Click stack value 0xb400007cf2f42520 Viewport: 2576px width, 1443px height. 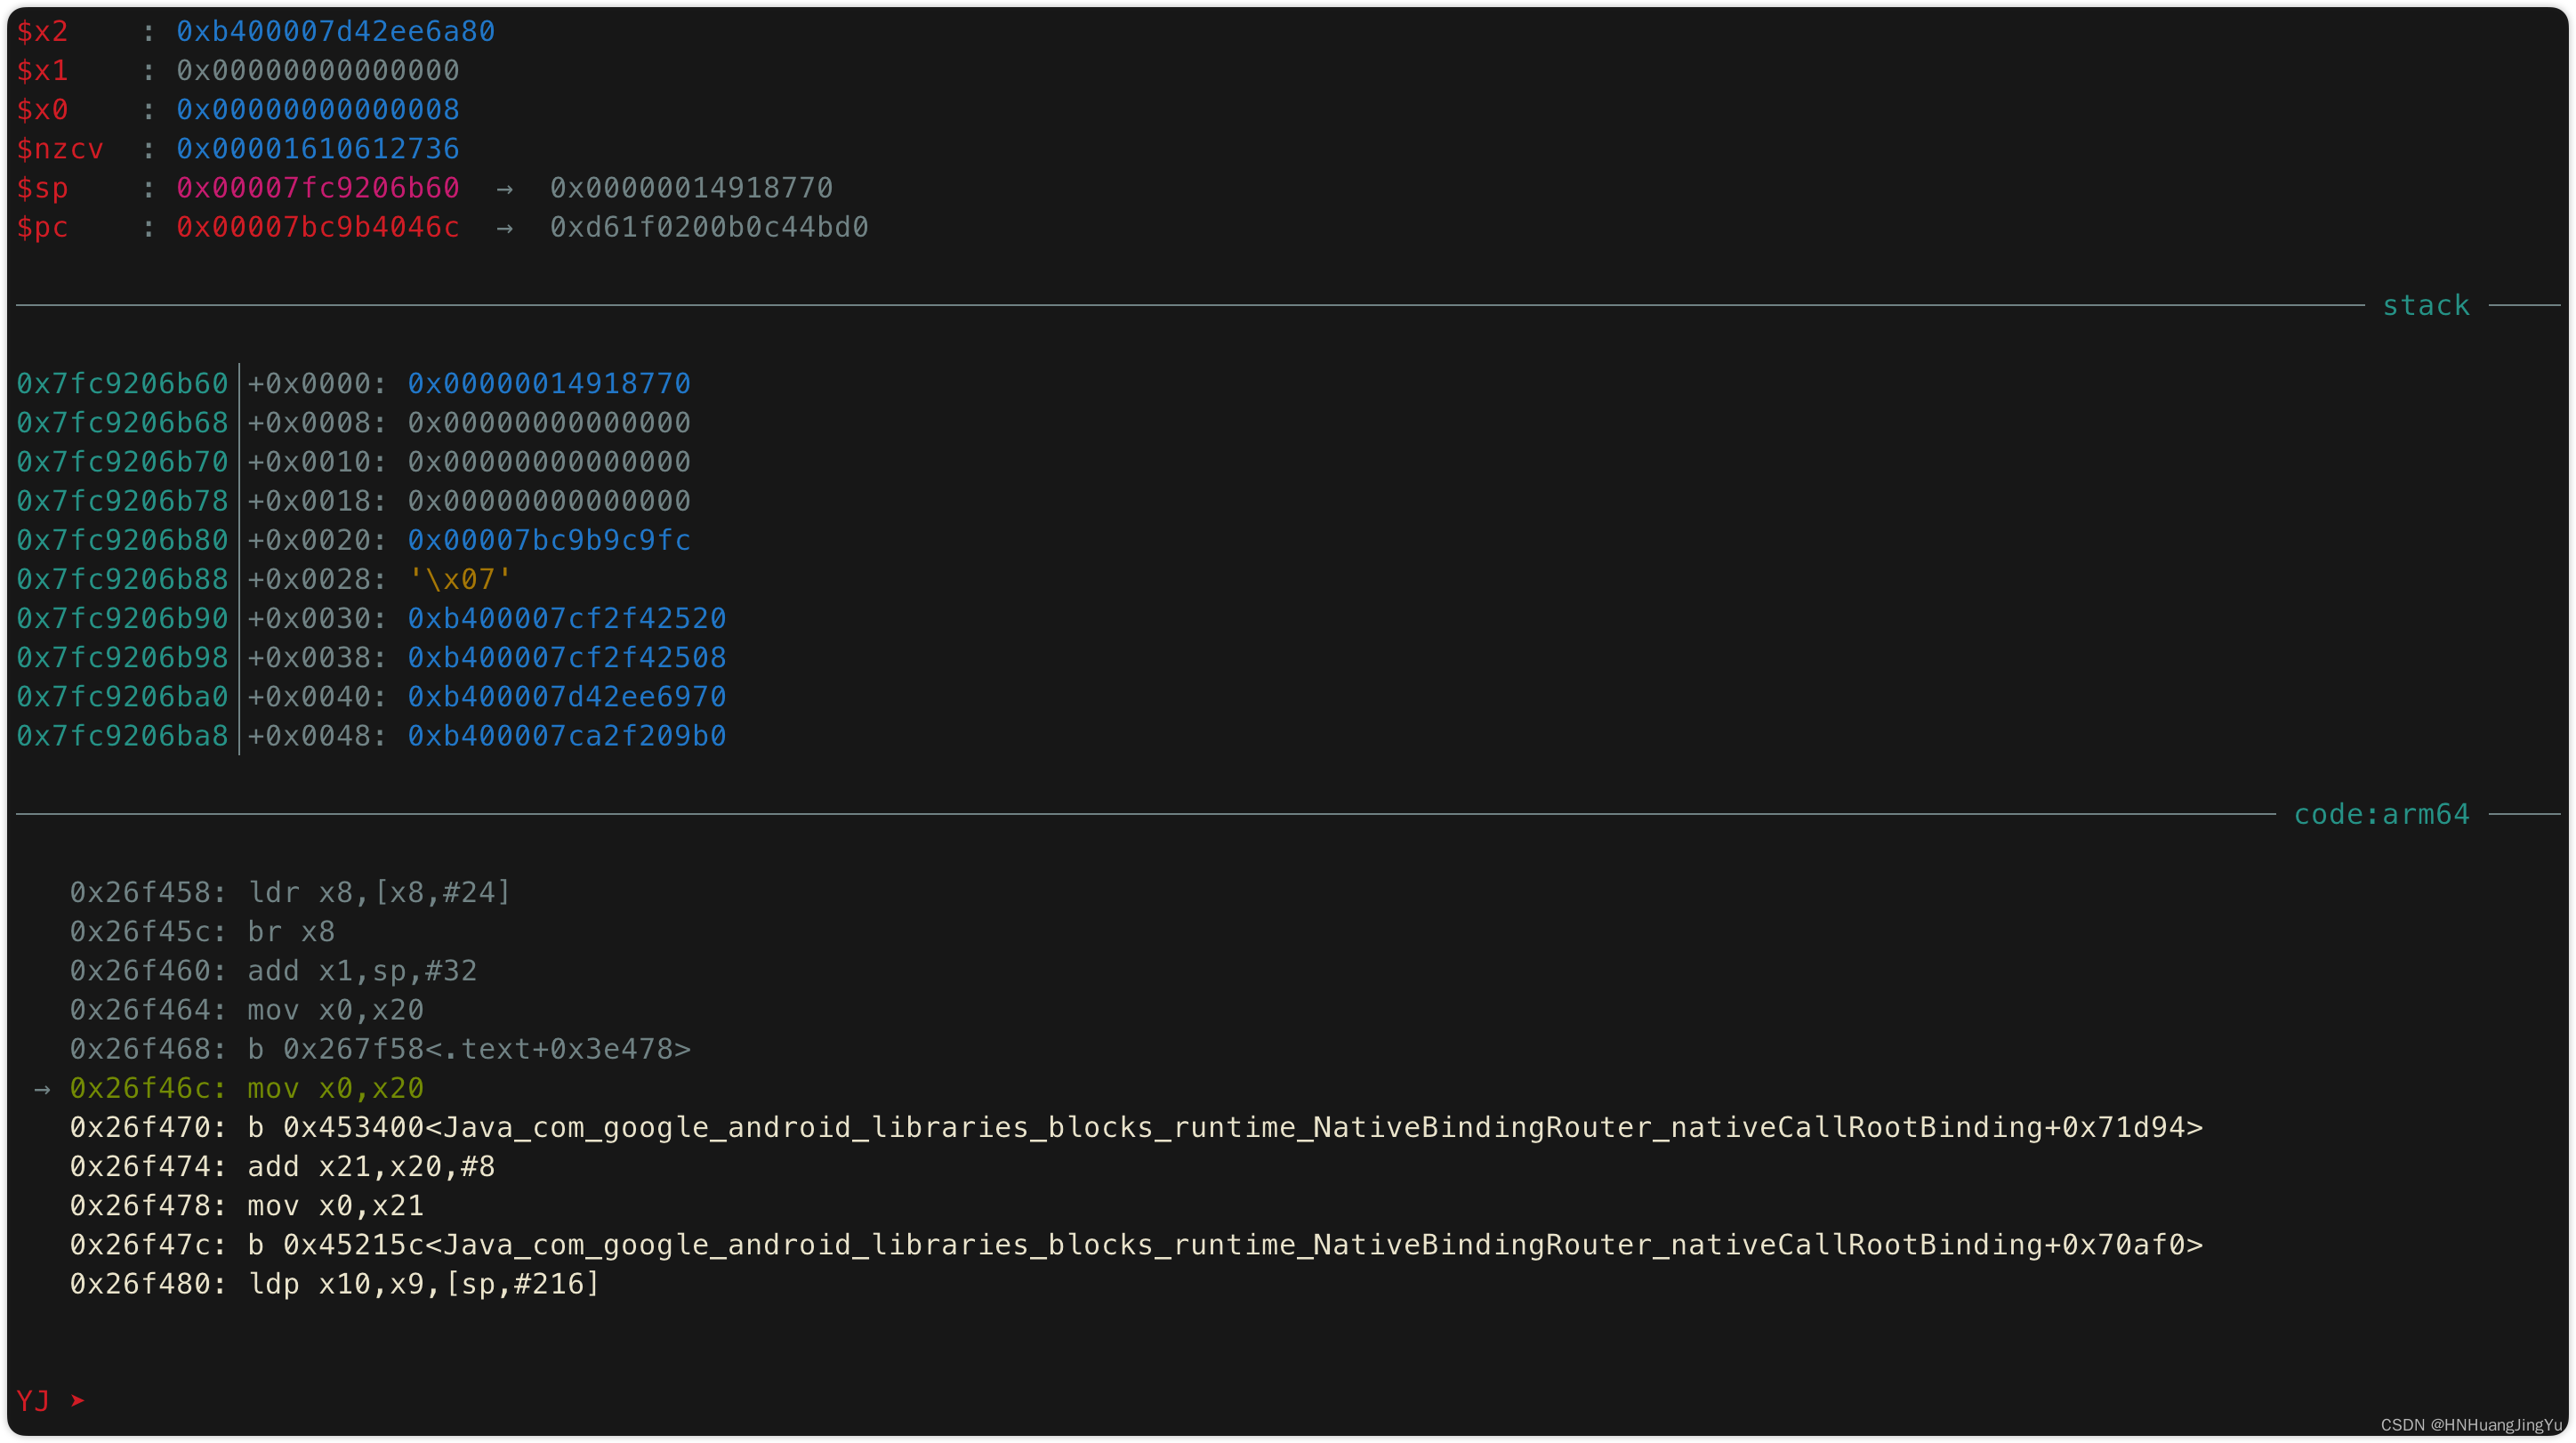click(x=566, y=618)
